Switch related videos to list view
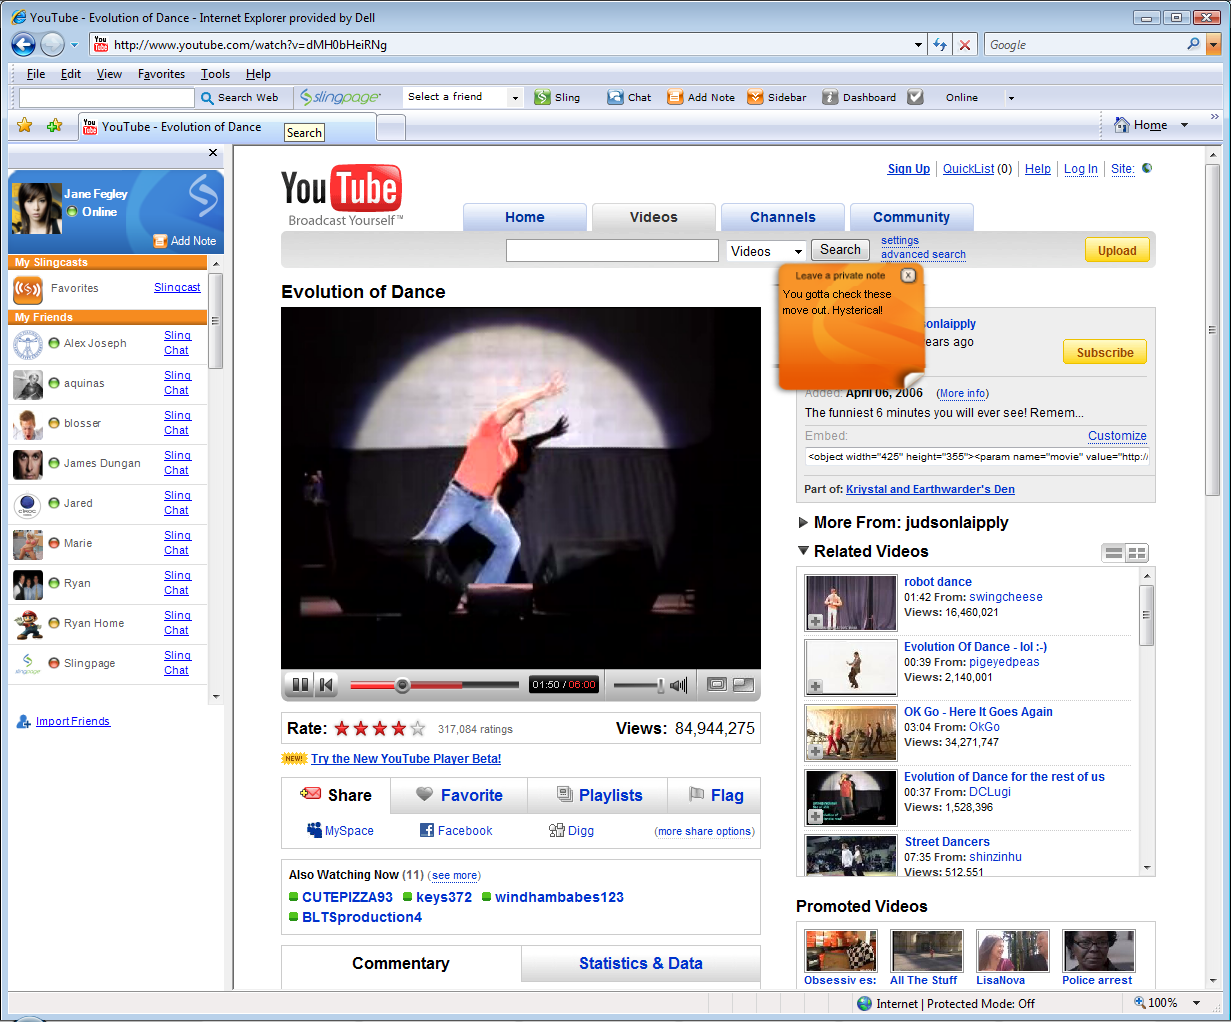 point(1113,553)
